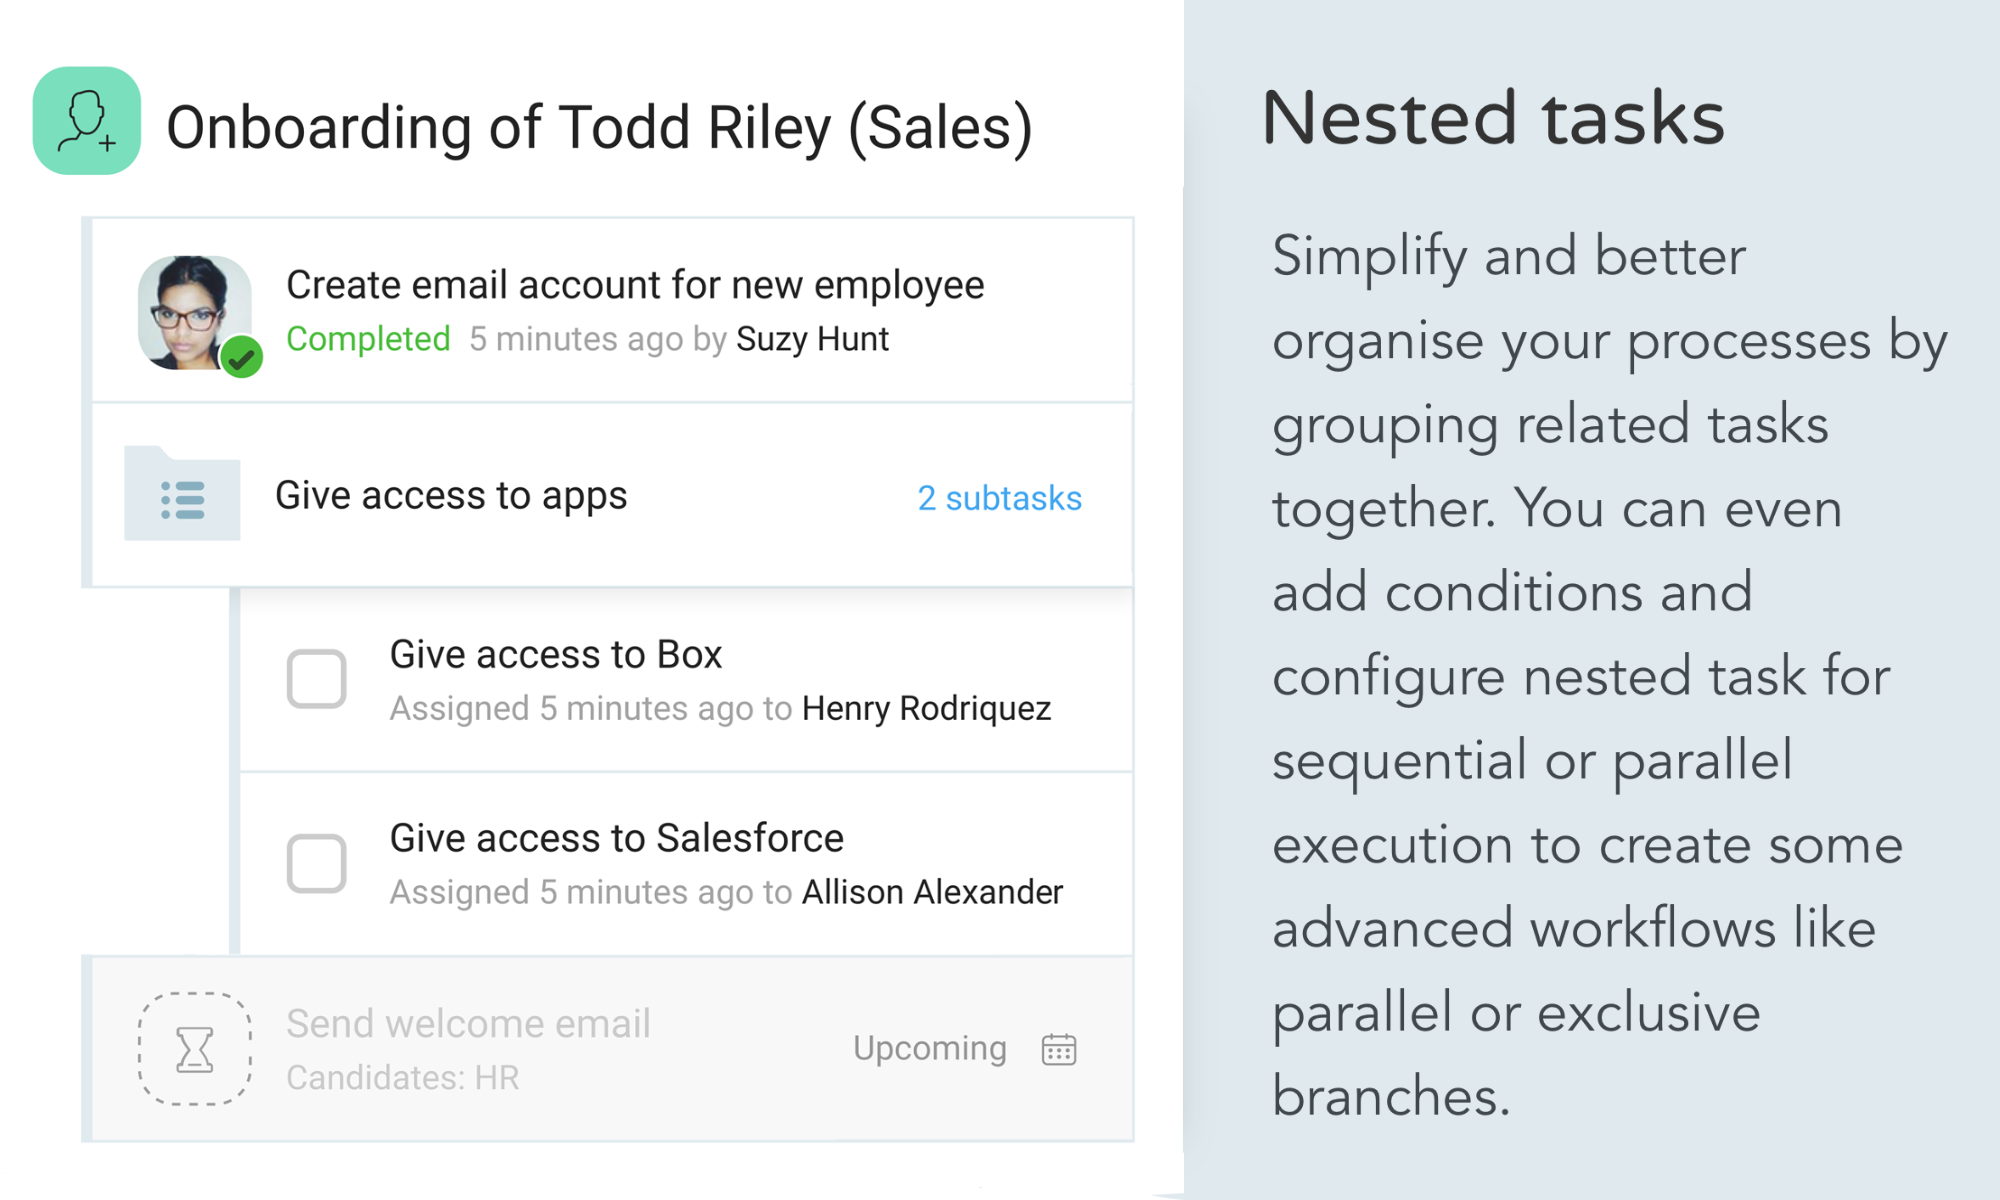Click the green onboarding user-plus icon
Viewport: 2000px width, 1200px height.
coord(87,121)
